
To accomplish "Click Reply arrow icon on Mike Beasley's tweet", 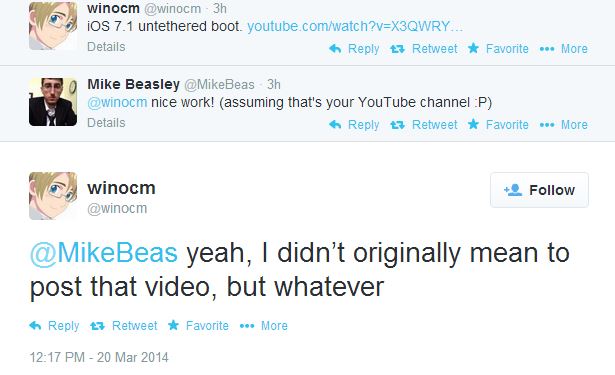I will click(335, 125).
